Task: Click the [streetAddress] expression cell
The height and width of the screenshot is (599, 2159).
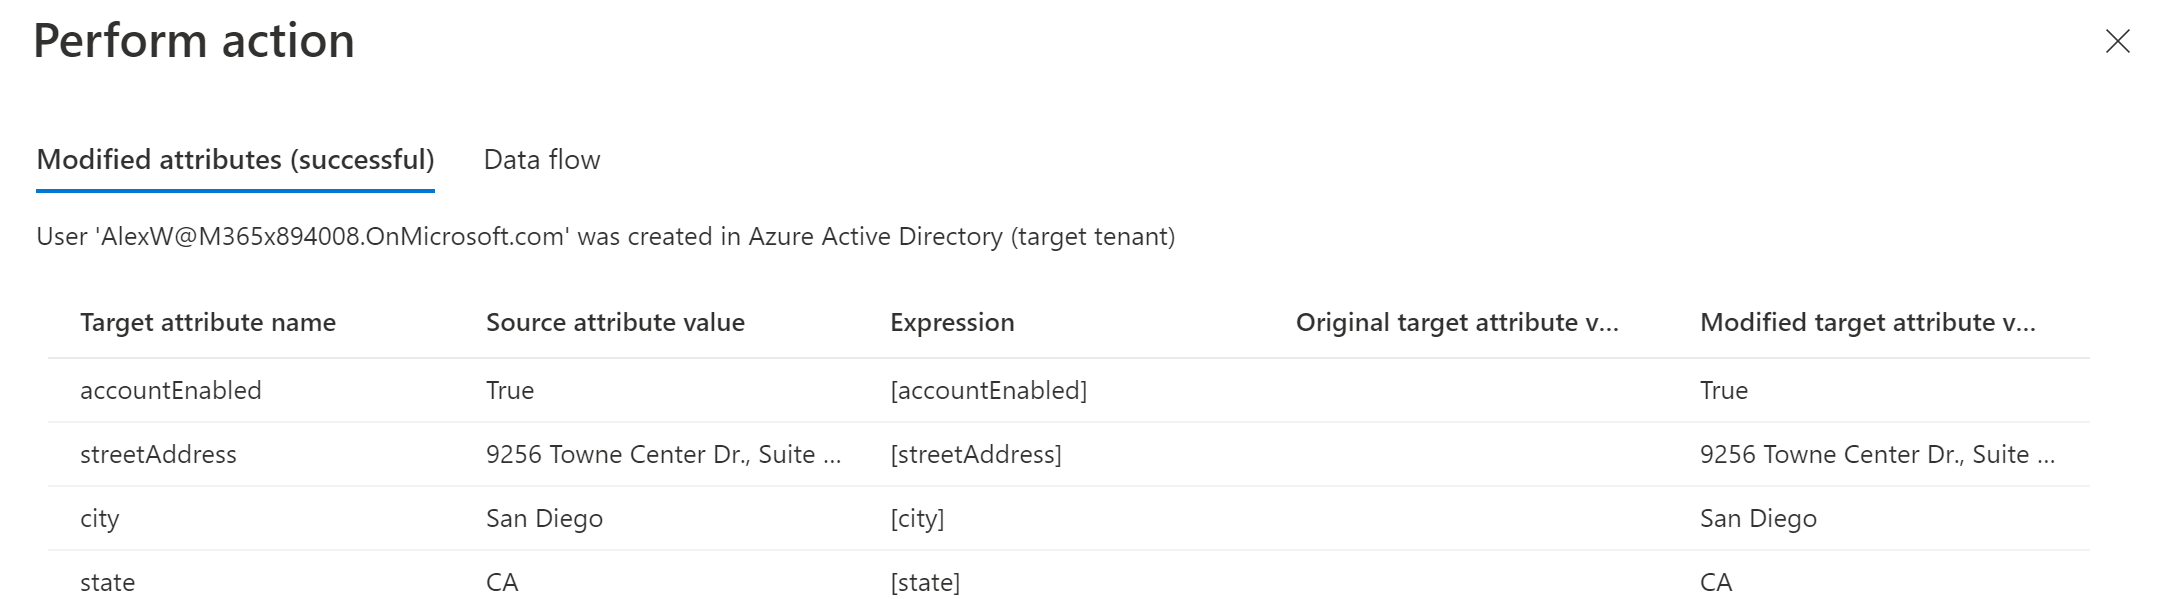Action: (976, 455)
